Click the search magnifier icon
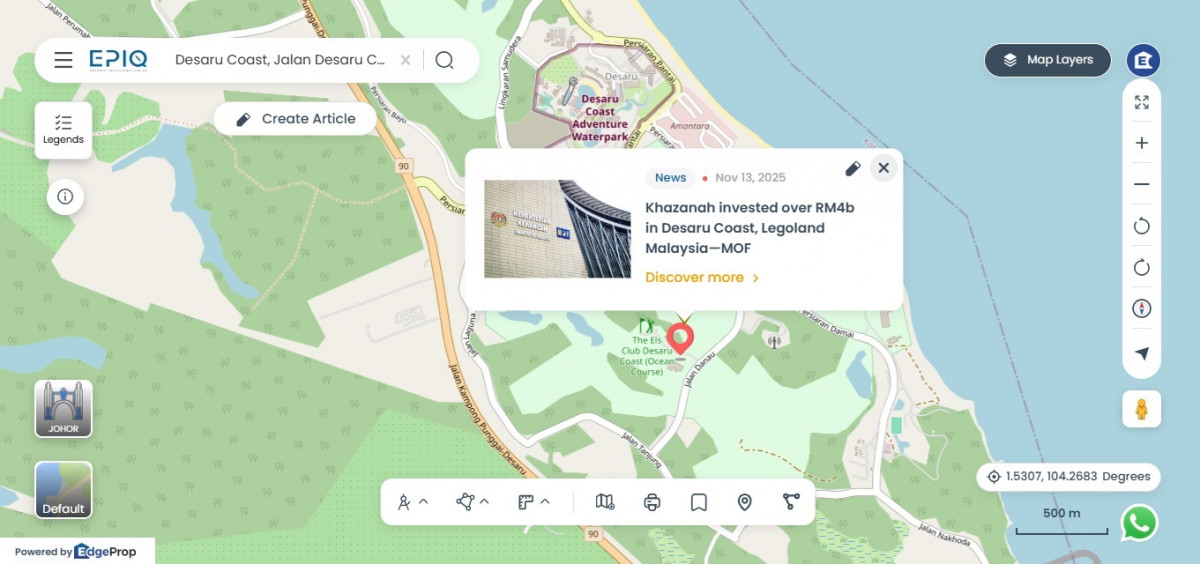Screen dimensions: 1200x564 click(x=445, y=60)
